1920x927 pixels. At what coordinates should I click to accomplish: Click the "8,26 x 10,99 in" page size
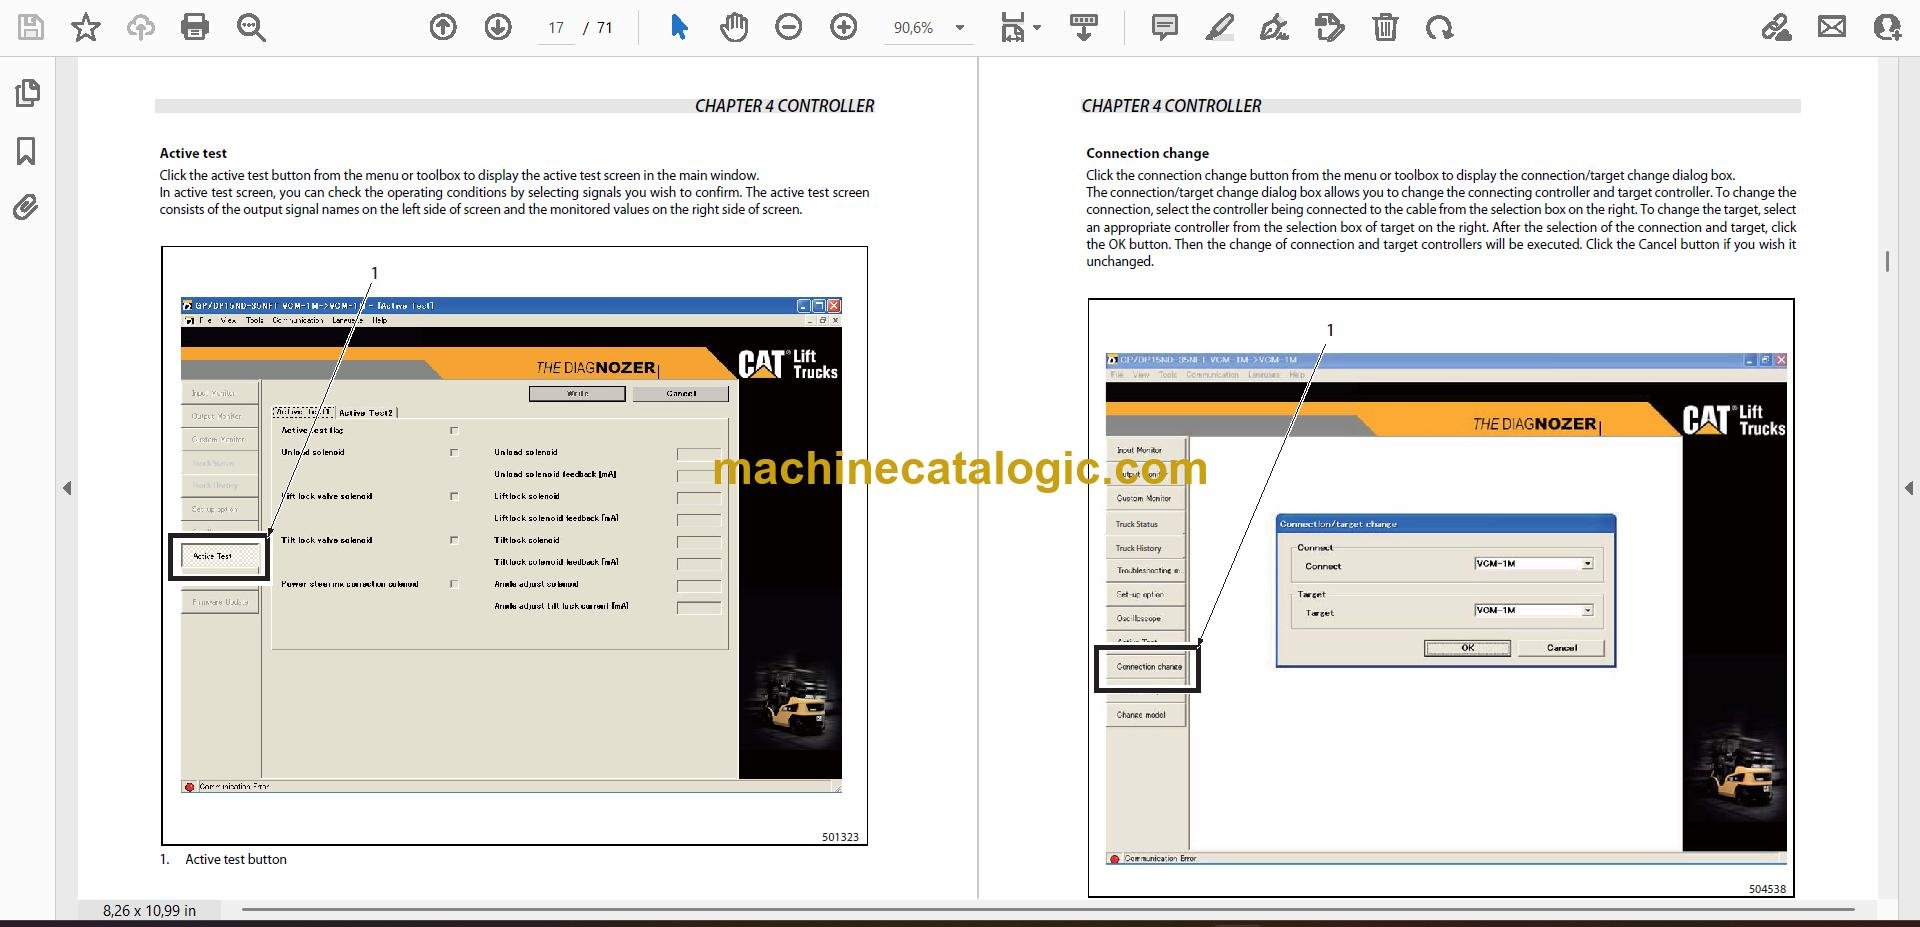pyautogui.click(x=149, y=910)
